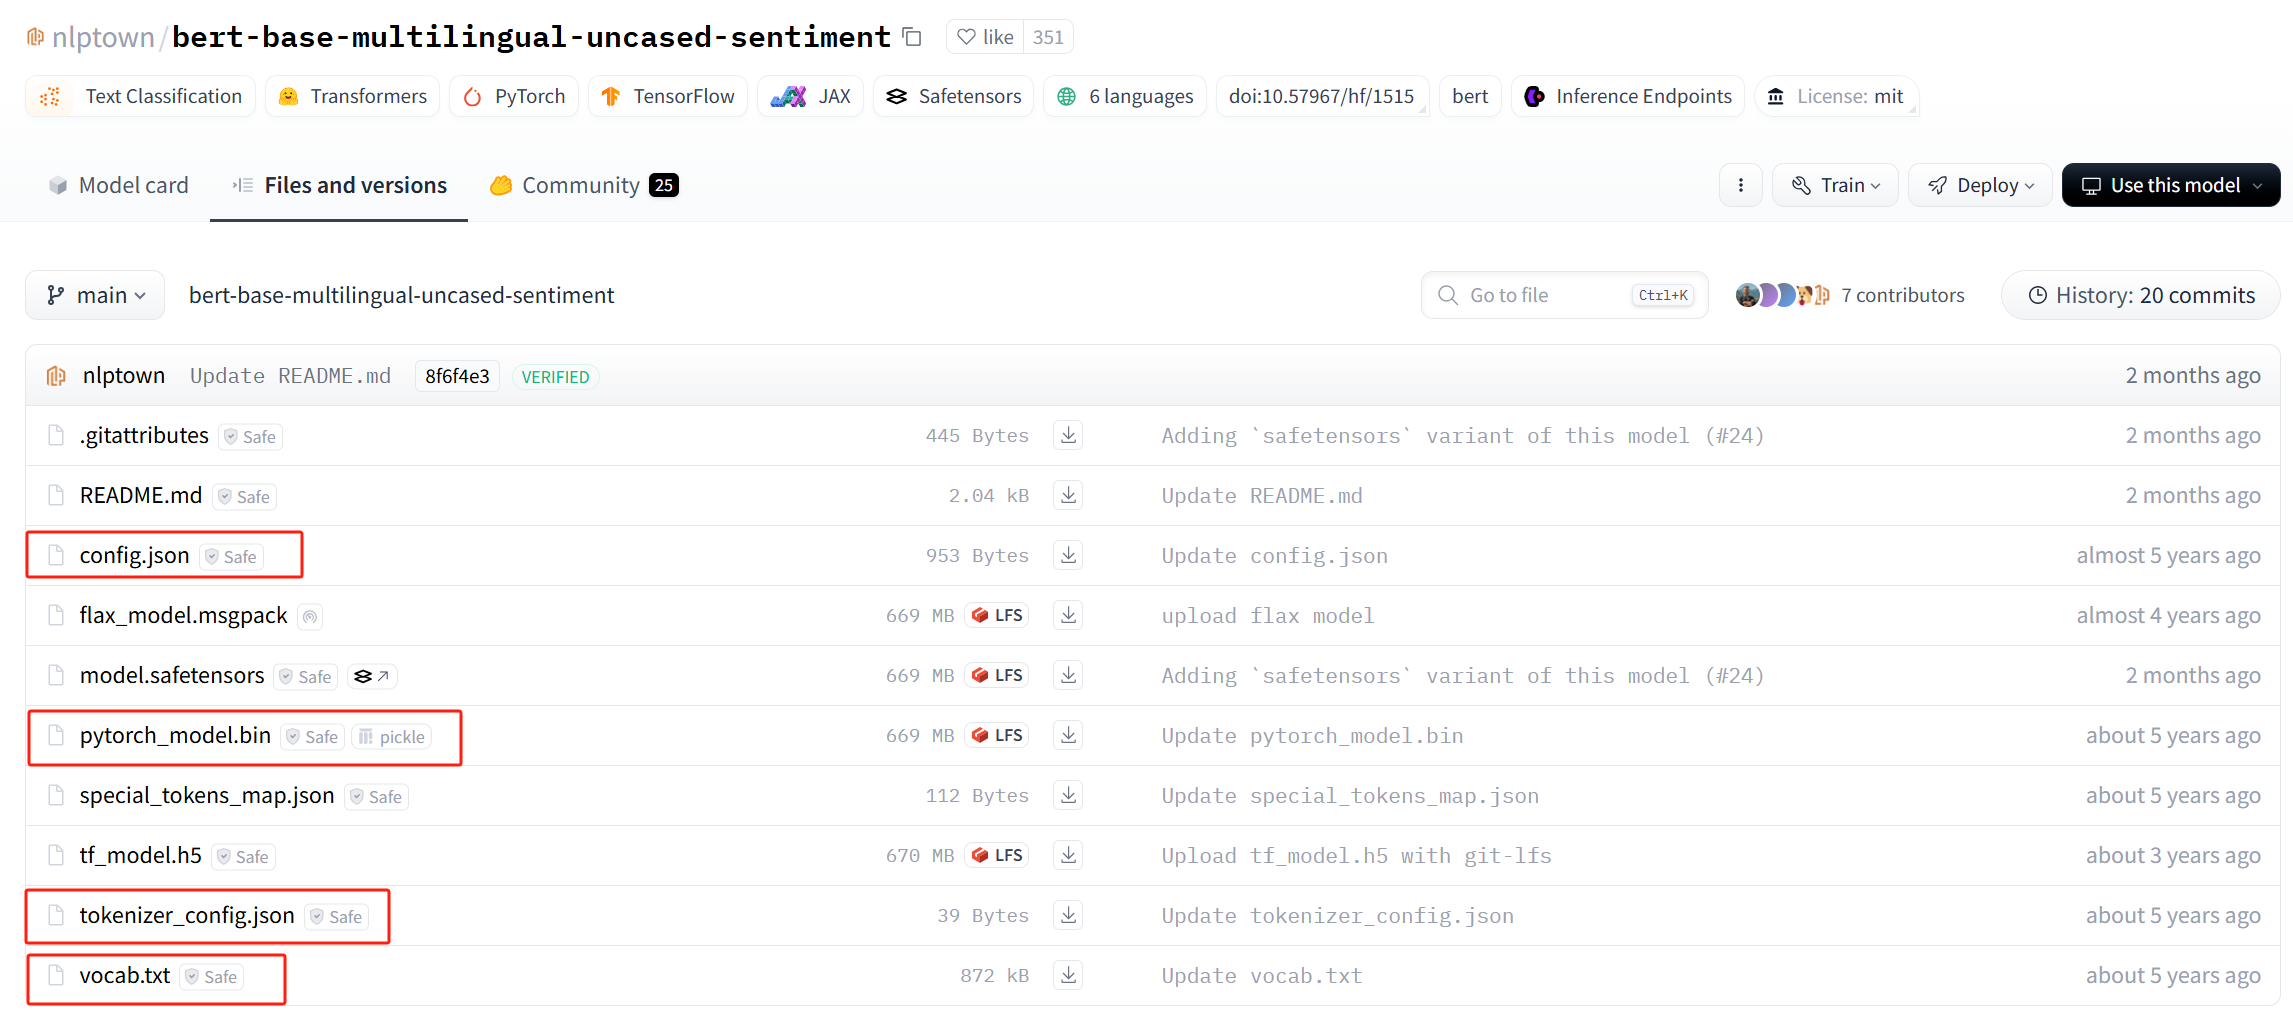This screenshot has width=2293, height=1023.
Task: Switch to the Model card tab
Action: (118, 185)
